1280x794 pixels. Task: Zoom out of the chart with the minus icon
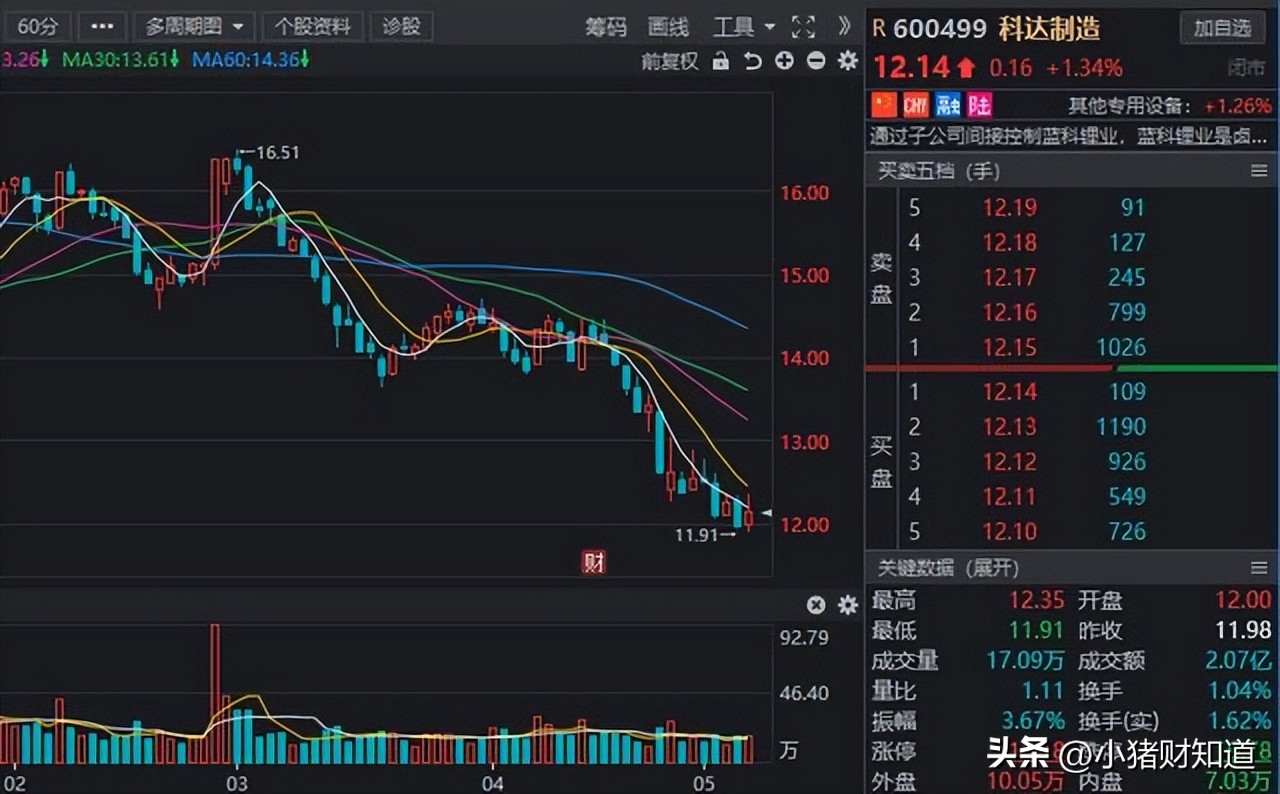815,61
